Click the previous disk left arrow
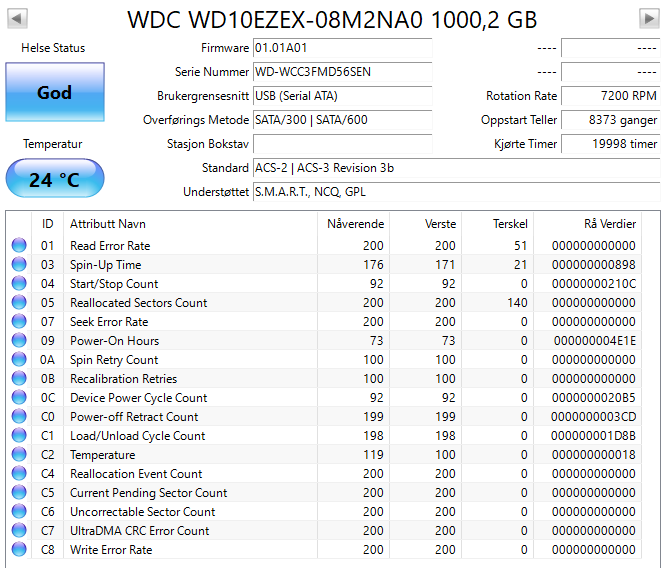This screenshot has width=665, height=568. click(17, 20)
